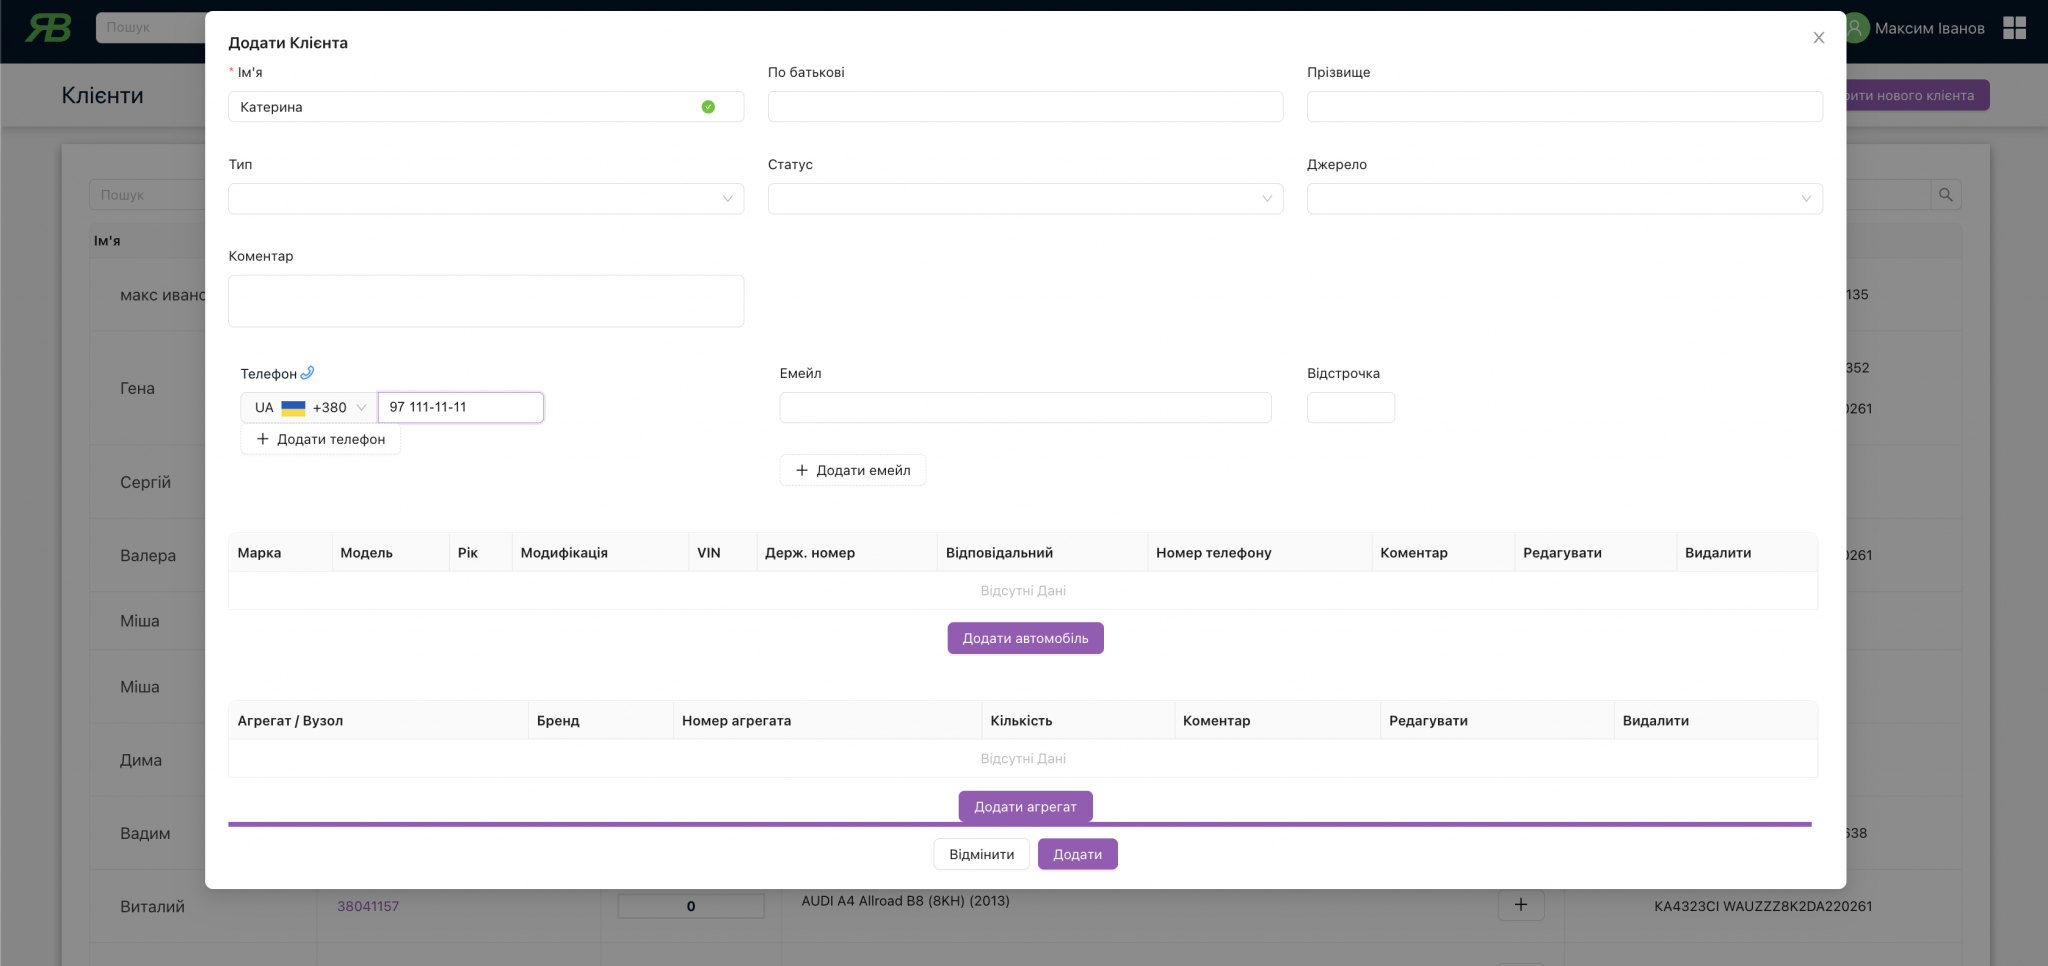The width and height of the screenshot is (2048, 966).
Task: Expand the Статус dropdown
Action: [x=1024, y=199]
